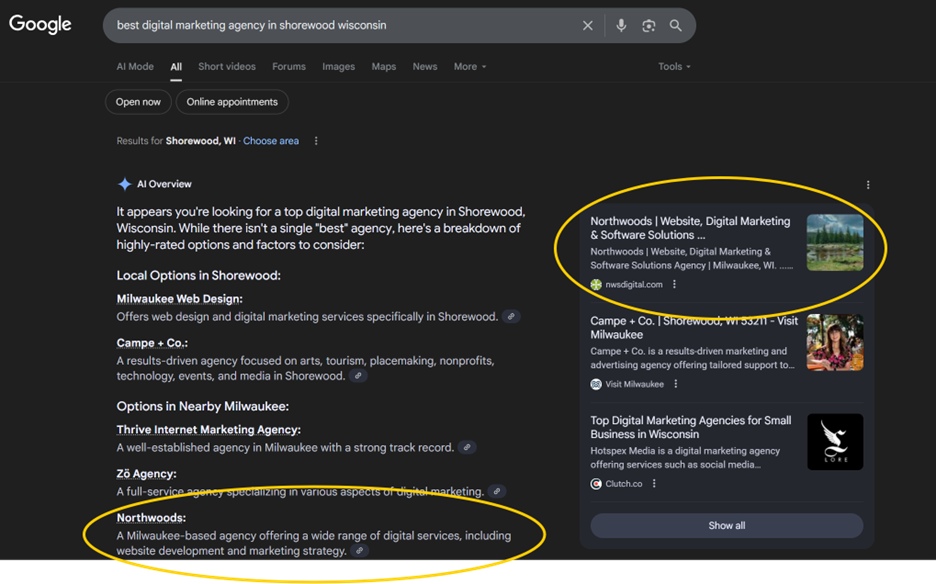The image size is (936, 584).
Task: Switch to the AI Mode tab
Action: (135, 67)
